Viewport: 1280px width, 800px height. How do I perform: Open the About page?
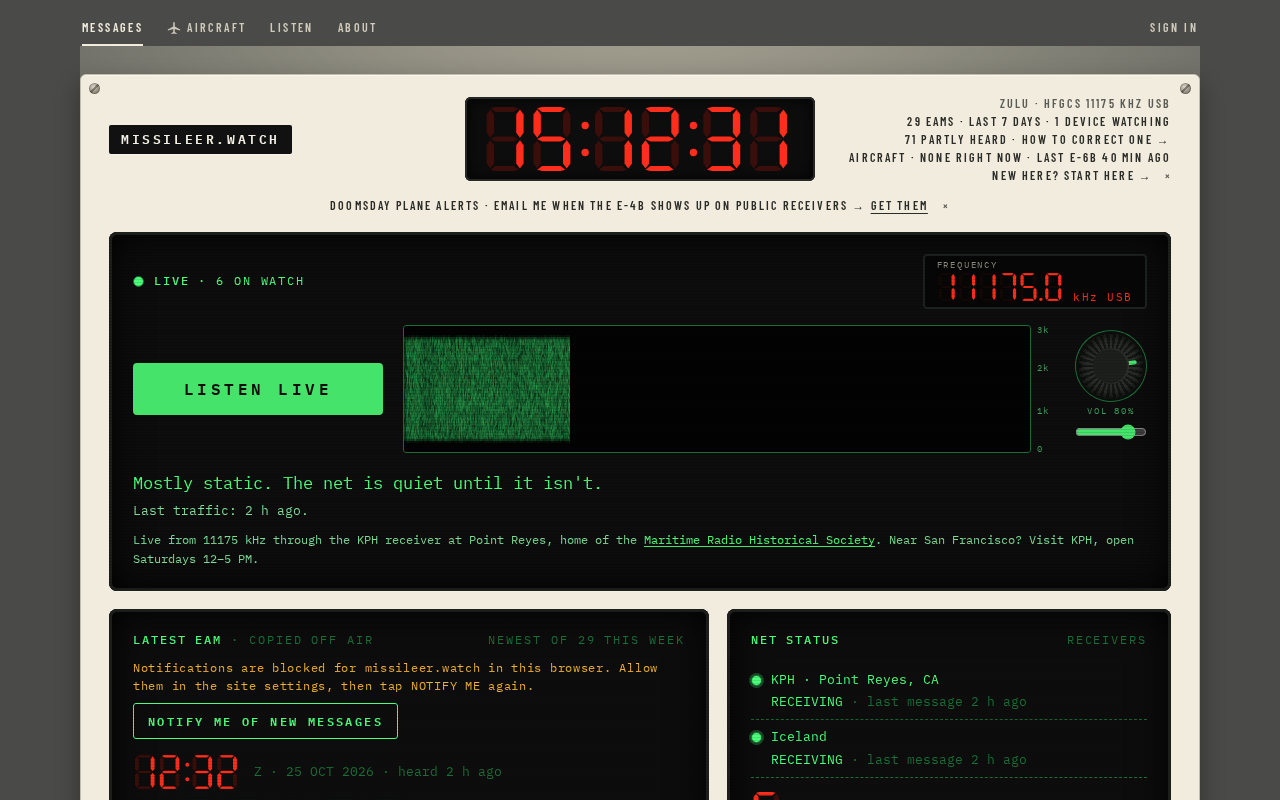click(x=357, y=28)
